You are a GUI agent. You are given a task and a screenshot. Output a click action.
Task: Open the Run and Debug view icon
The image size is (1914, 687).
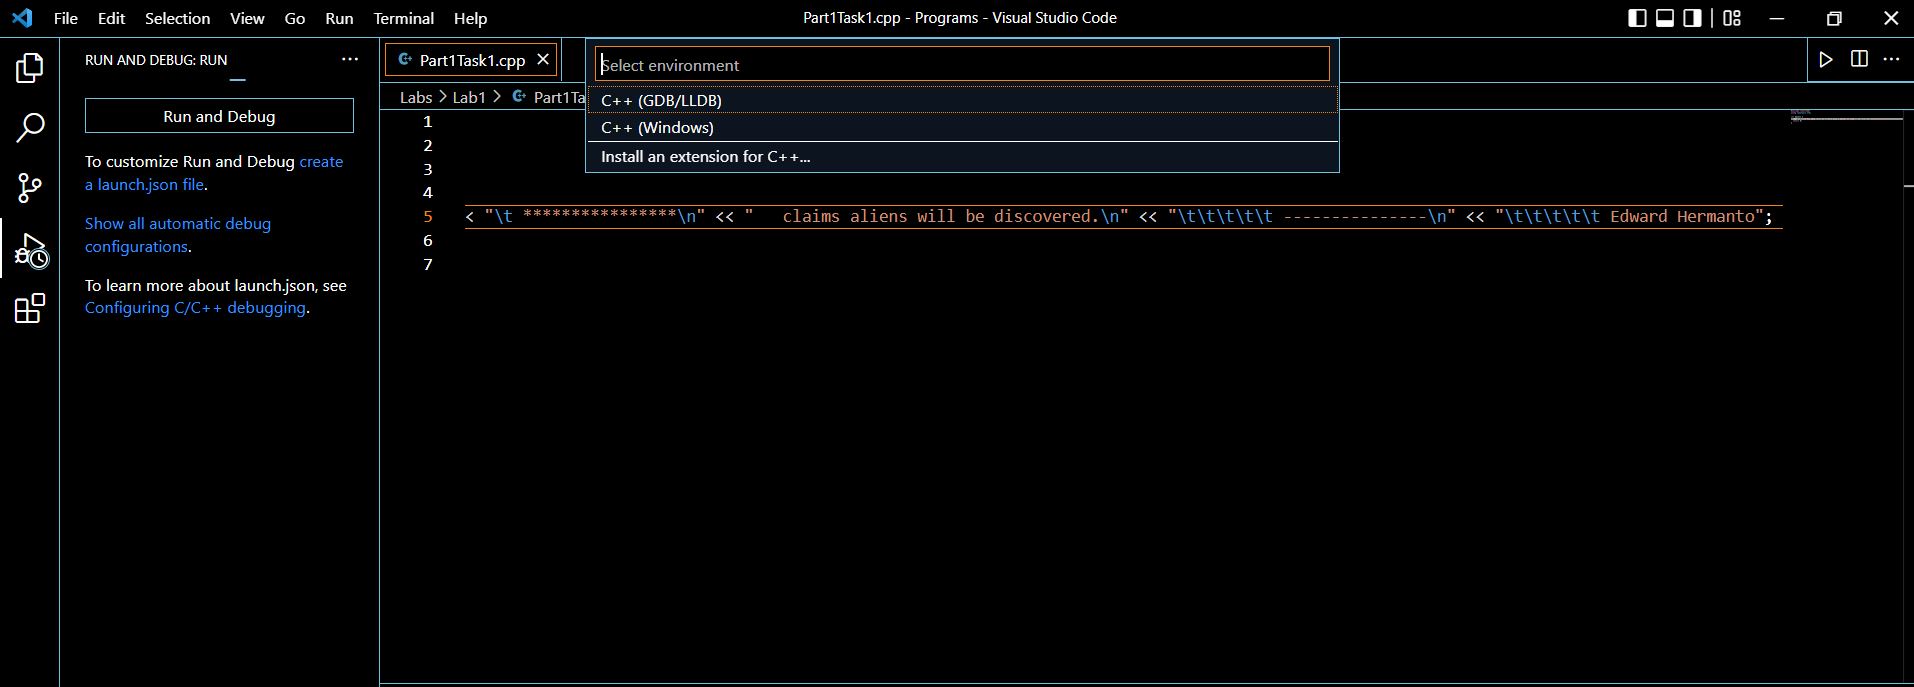coord(30,249)
